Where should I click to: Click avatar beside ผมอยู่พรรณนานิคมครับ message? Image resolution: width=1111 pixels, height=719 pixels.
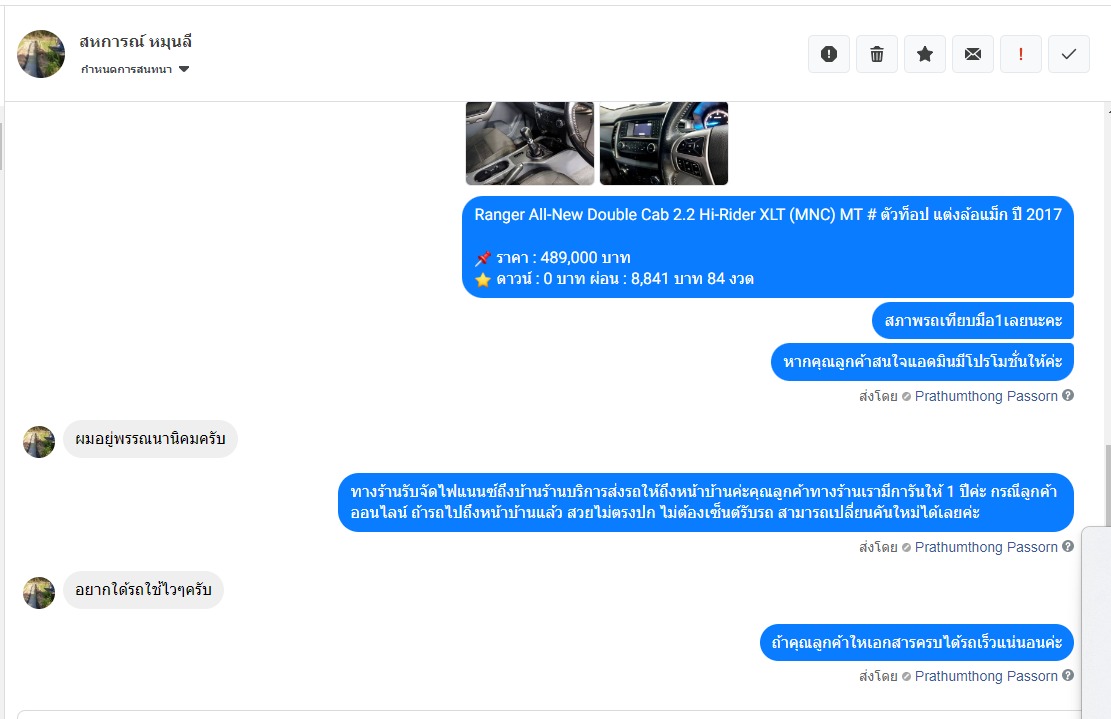[39, 442]
